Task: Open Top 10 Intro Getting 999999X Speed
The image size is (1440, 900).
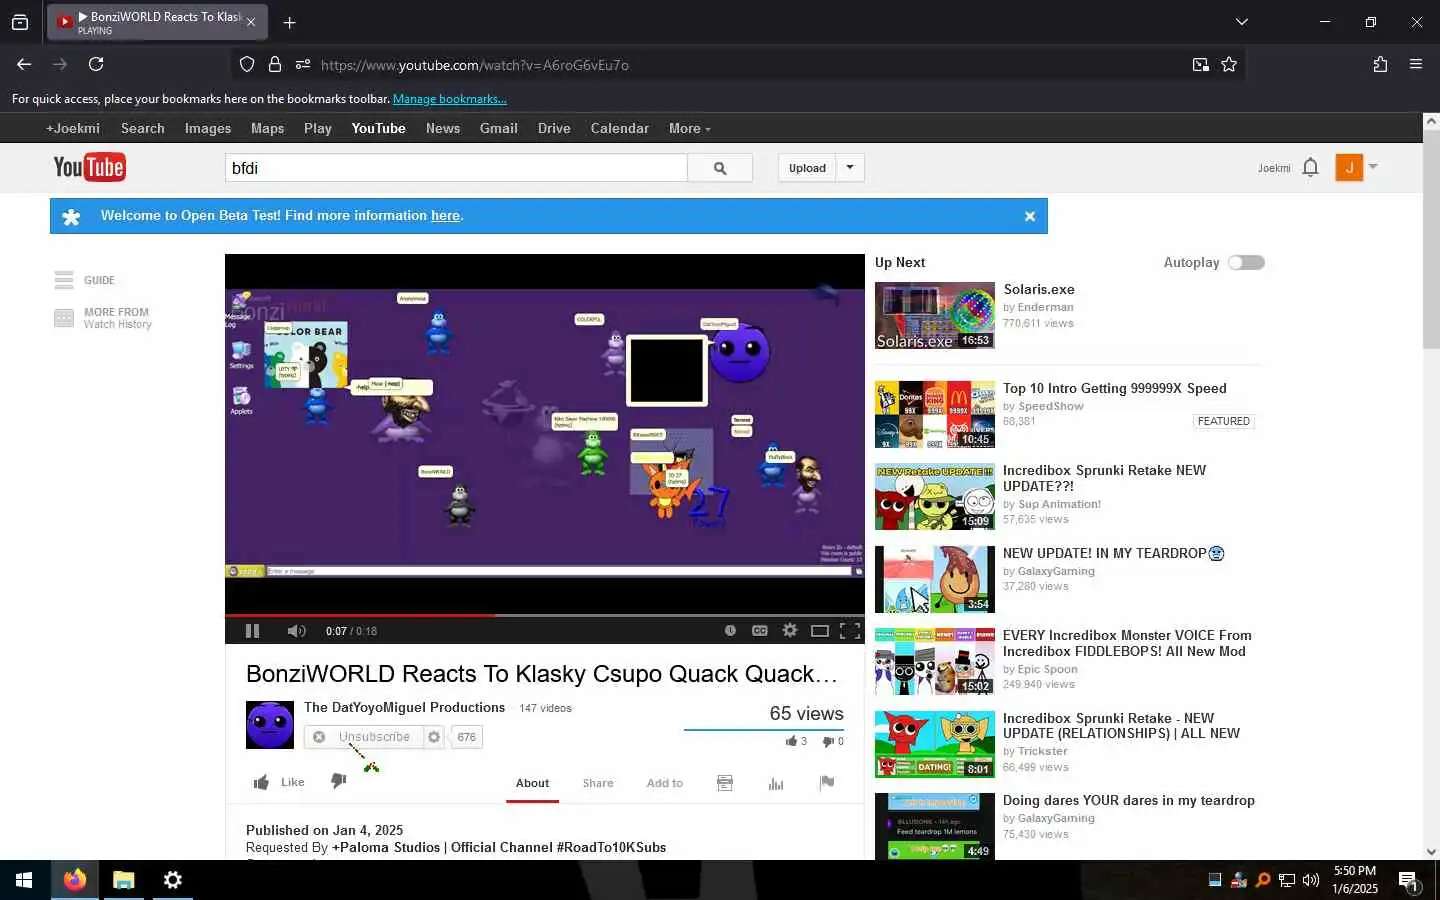Action: tap(1115, 388)
